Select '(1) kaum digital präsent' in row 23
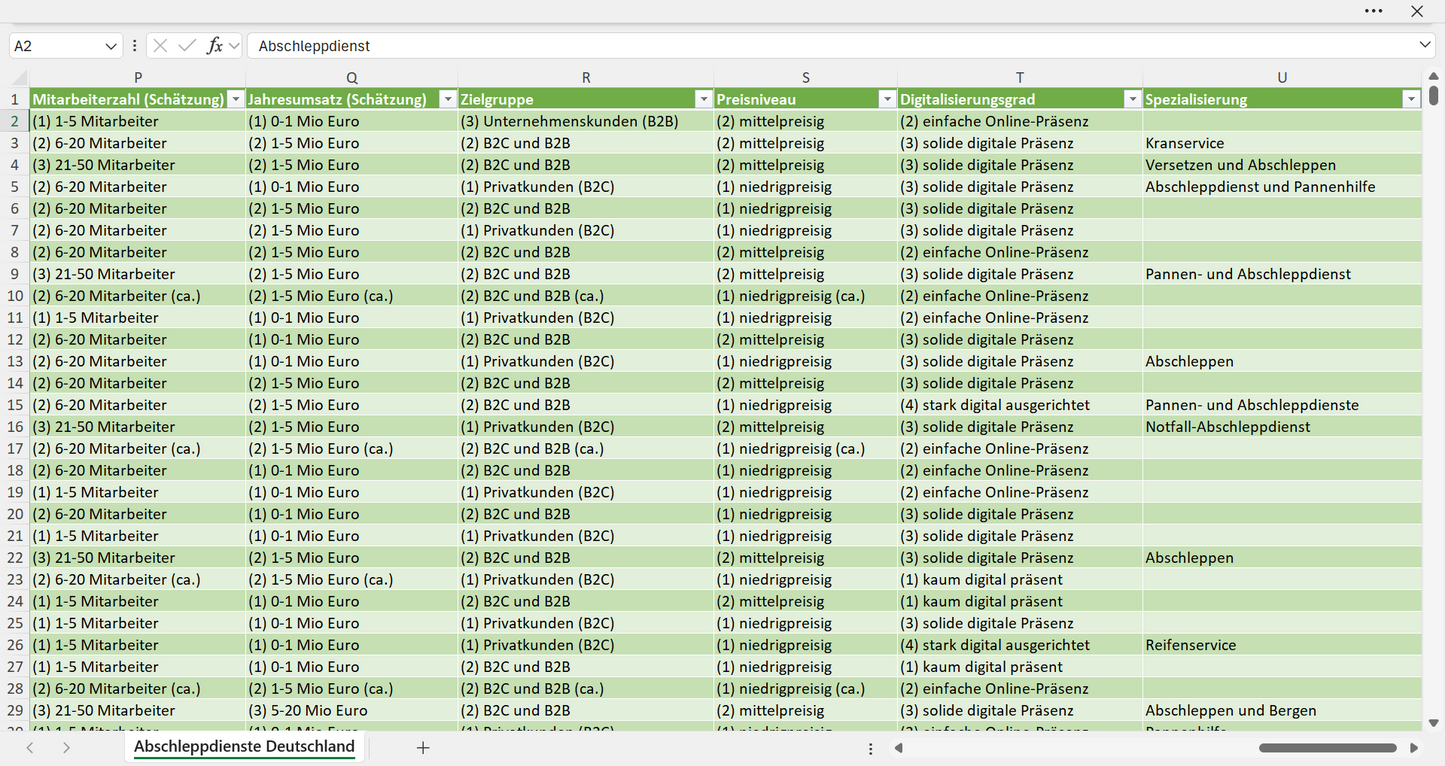This screenshot has width=1445, height=766. coord(1020,580)
